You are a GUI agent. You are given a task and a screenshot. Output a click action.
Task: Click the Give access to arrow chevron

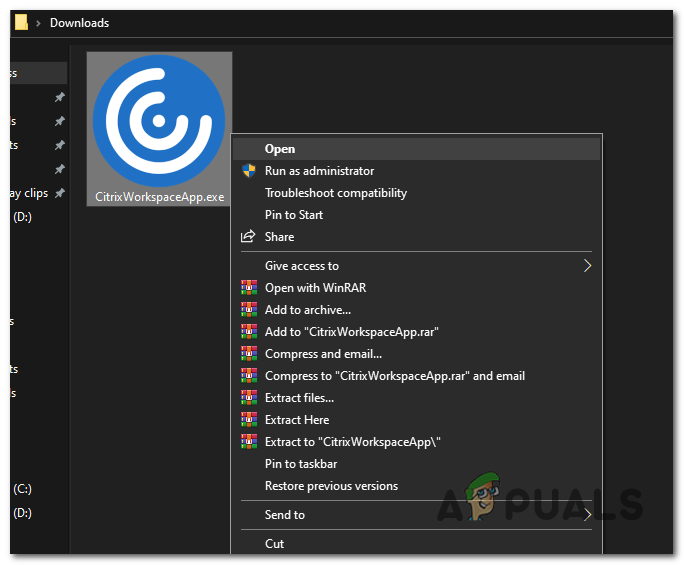[588, 266]
